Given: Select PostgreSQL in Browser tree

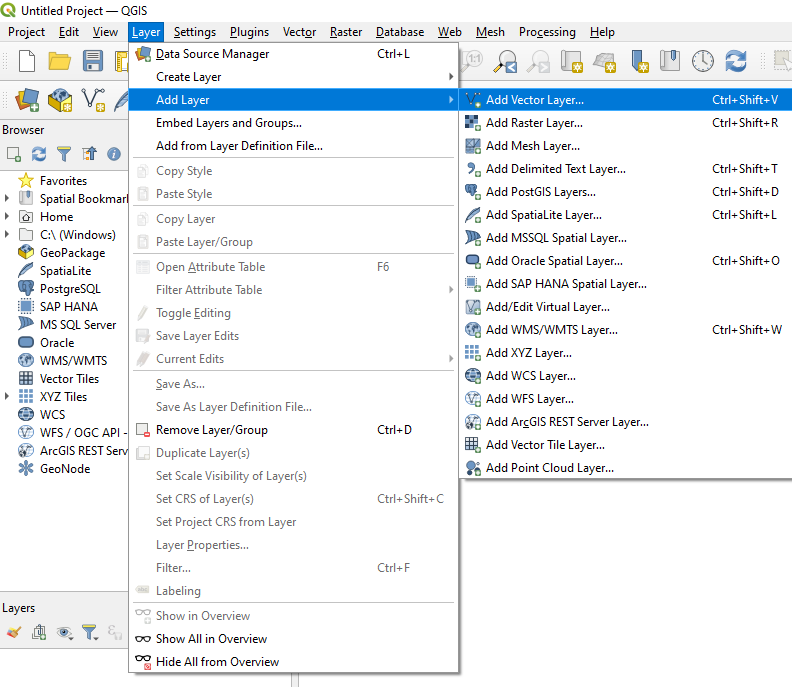Looking at the screenshot, I should (x=70, y=289).
